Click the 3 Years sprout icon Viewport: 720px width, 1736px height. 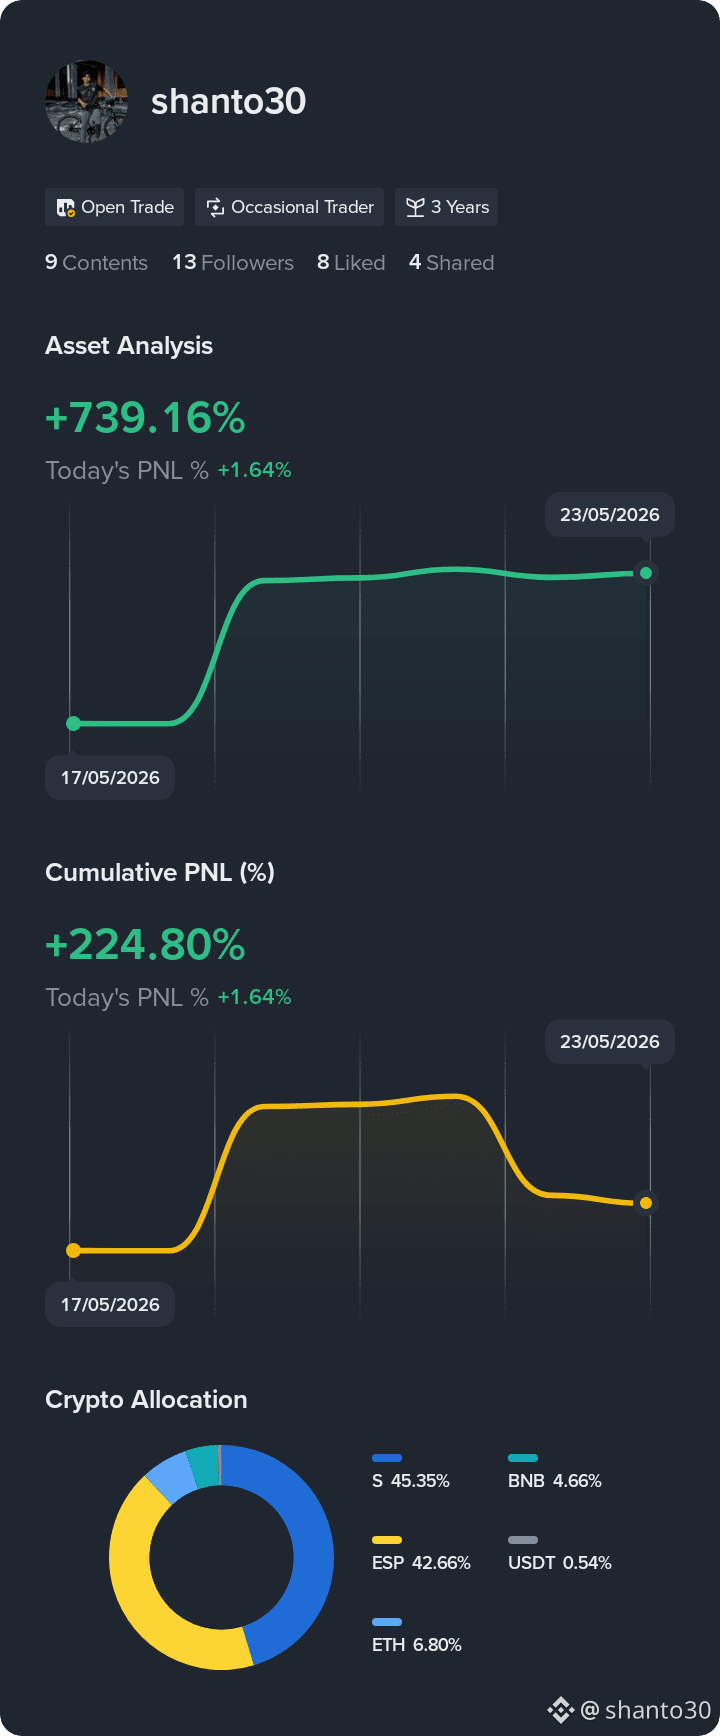(415, 208)
